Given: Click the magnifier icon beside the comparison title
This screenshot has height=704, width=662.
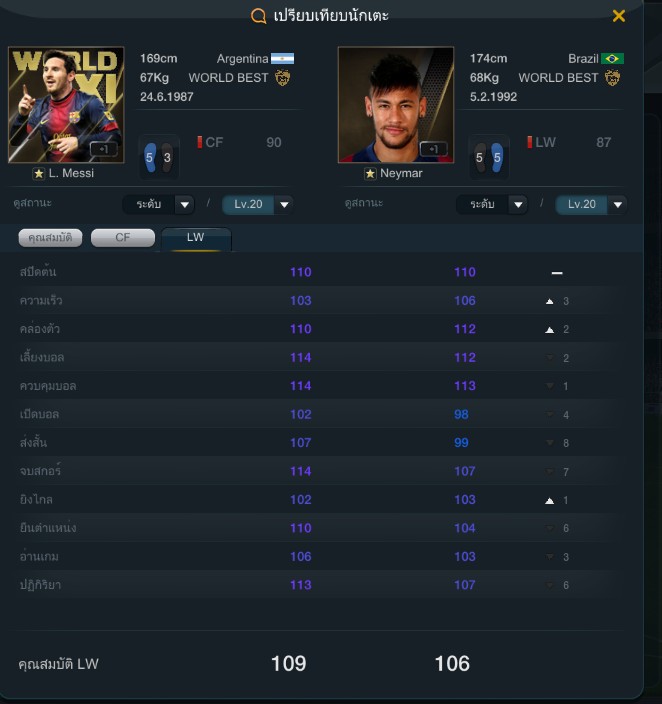Looking at the screenshot, I should [x=258, y=16].
